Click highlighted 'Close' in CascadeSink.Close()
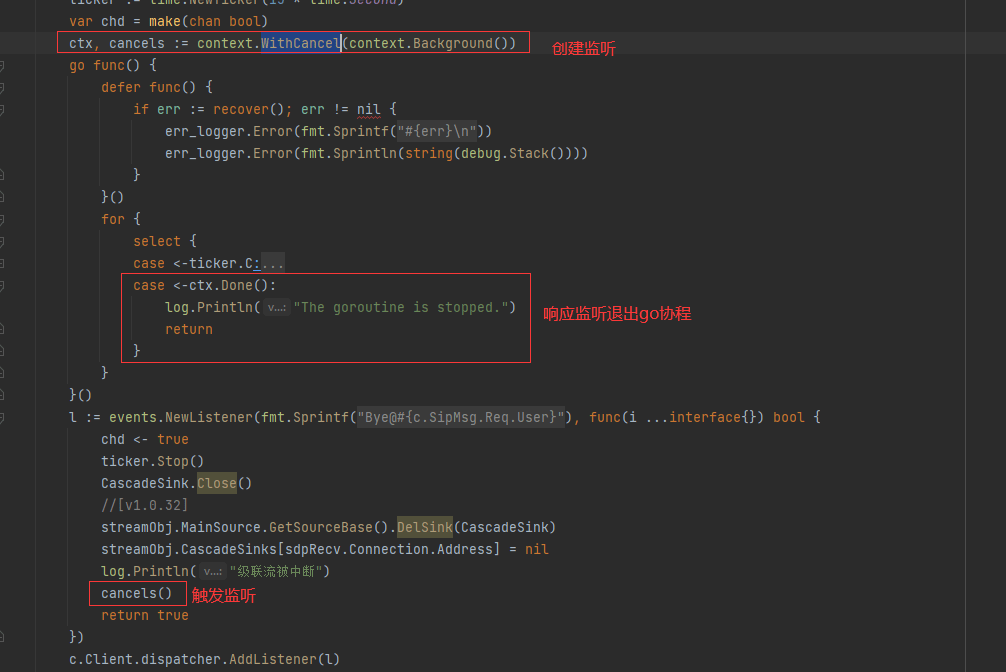The height and width of the screenshot is (672, 1006). click(x=217, y=483)
